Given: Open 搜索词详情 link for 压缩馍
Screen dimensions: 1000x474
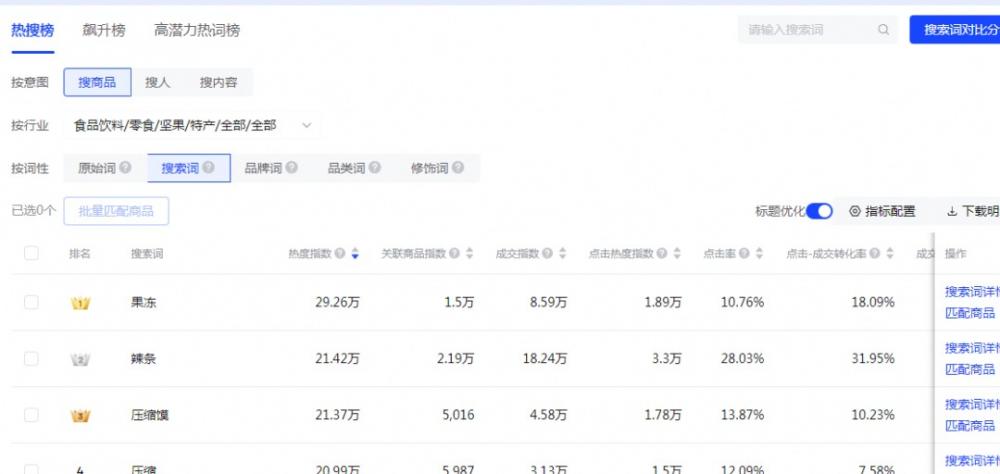Looking at the screenshot, I should click(972, 404).
